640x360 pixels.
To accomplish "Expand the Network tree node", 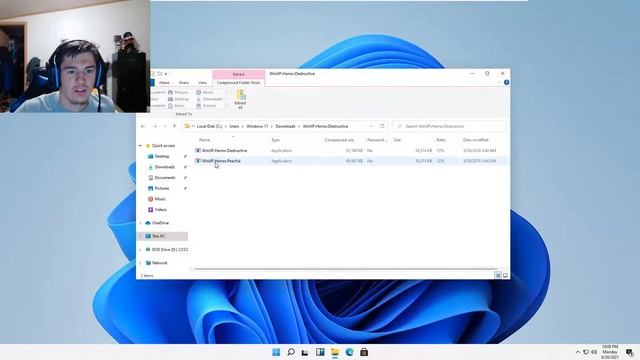I will 140,263.
